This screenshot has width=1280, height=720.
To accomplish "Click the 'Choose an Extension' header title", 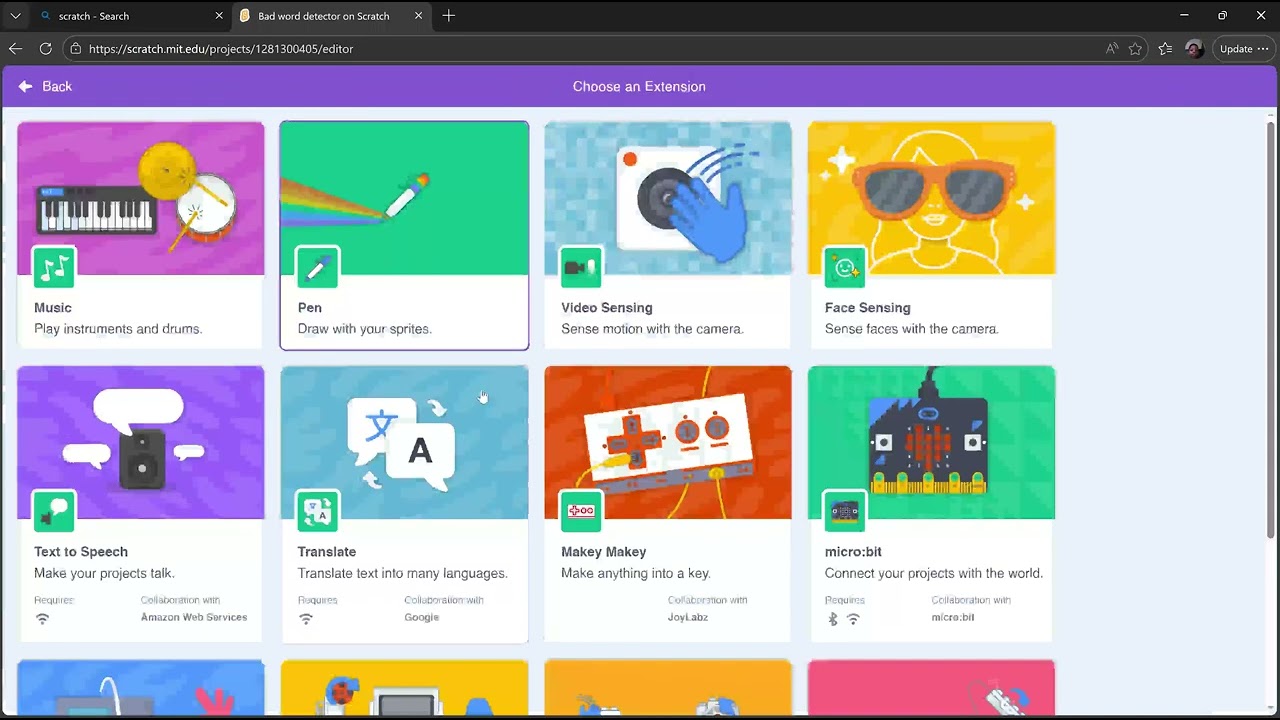I will tap(639, 86).
